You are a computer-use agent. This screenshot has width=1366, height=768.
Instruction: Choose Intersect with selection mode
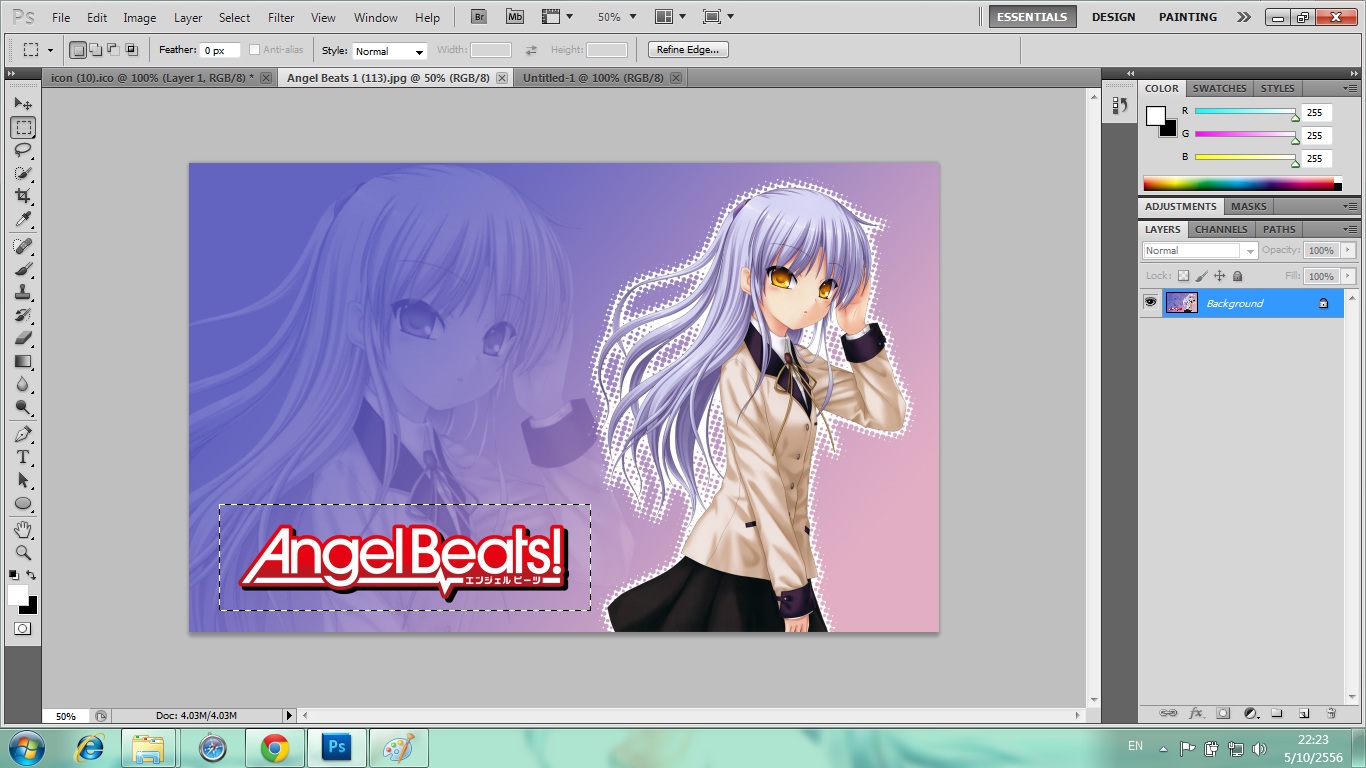(x=131, y=49)
